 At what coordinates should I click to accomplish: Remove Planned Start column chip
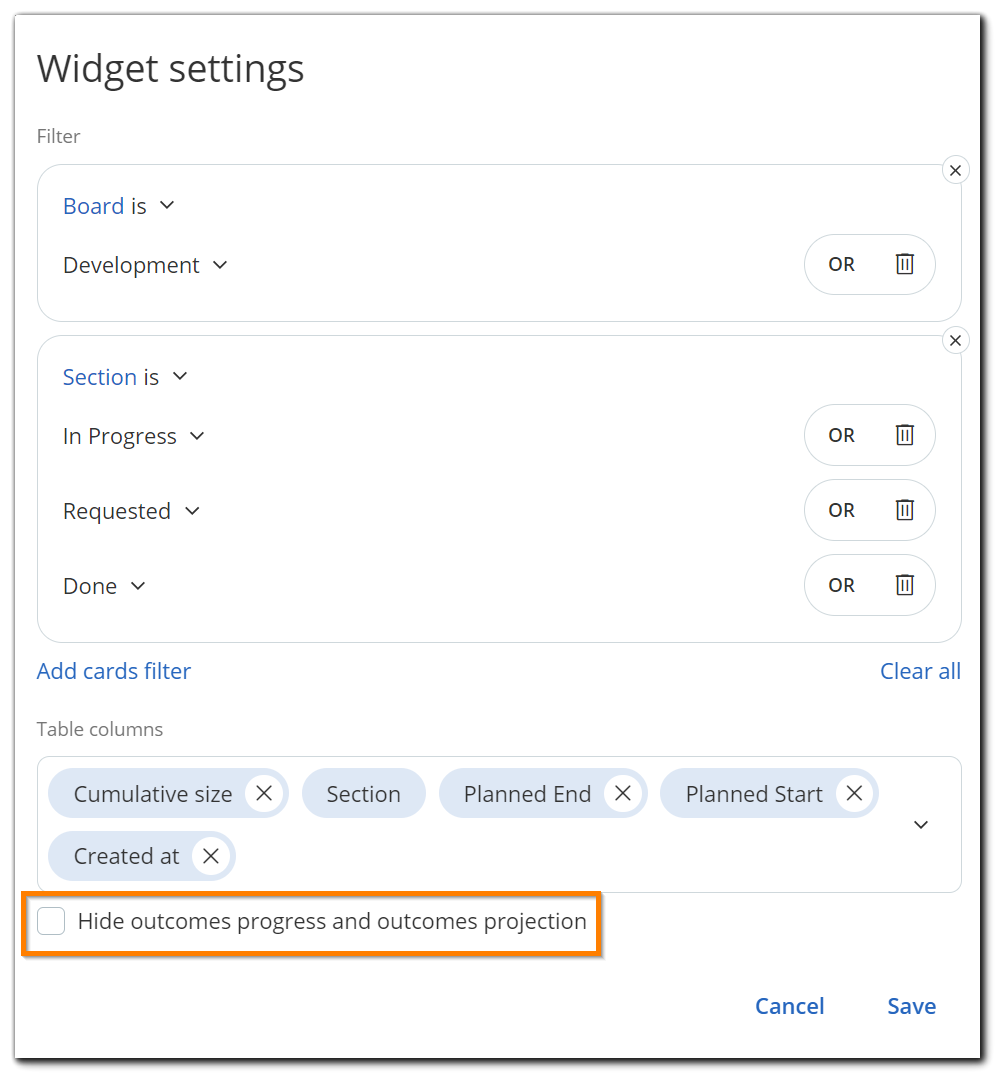click(x=854, y=793)
